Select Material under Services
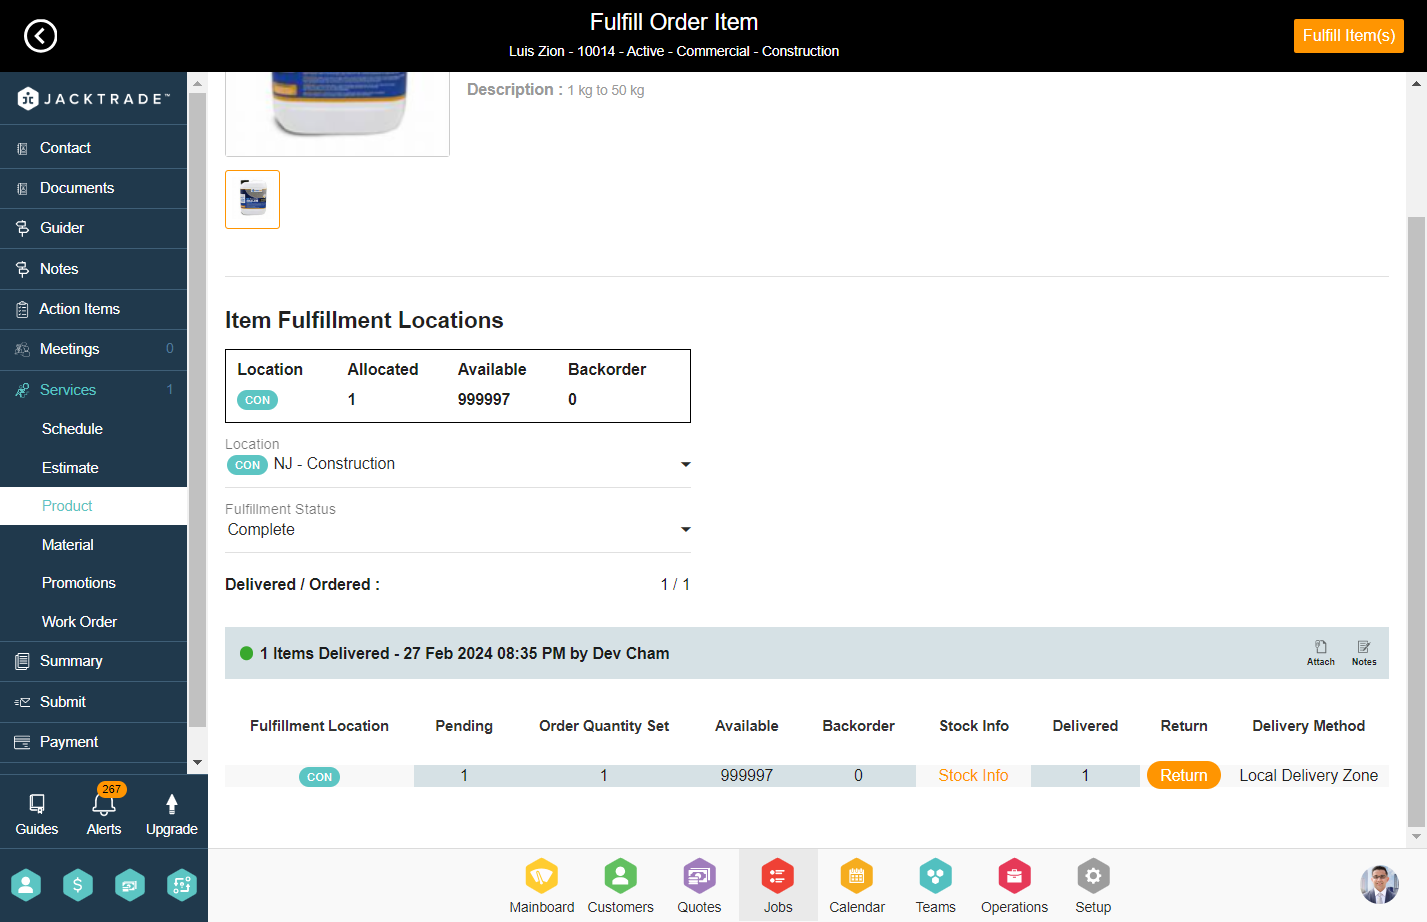 [x=68, y=545]
